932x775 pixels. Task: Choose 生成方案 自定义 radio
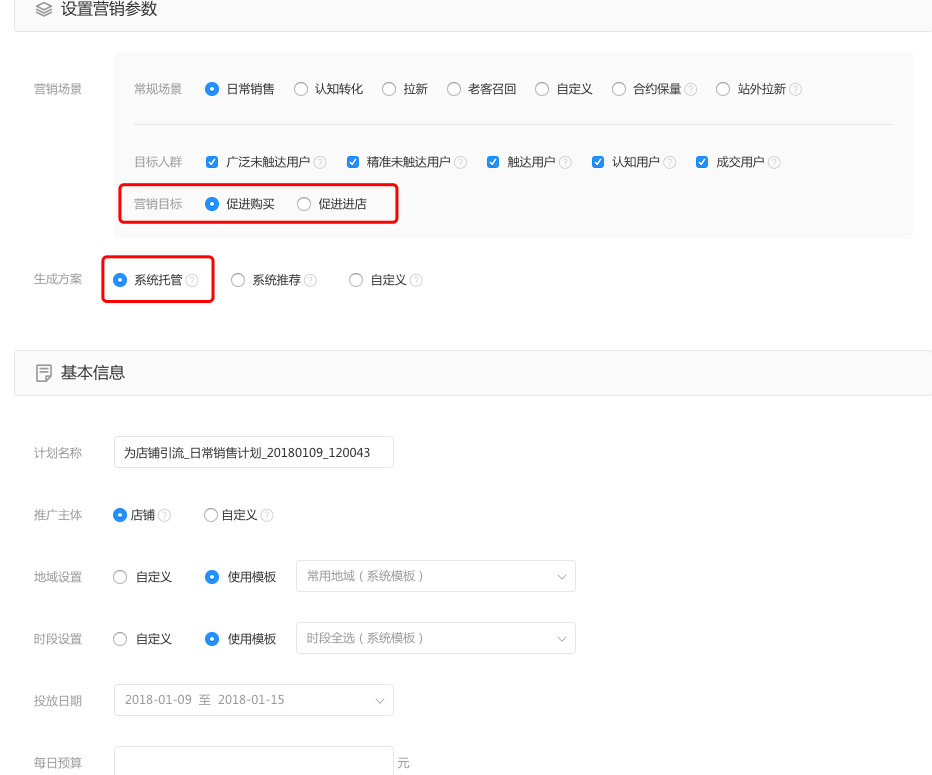coord(355,280)
